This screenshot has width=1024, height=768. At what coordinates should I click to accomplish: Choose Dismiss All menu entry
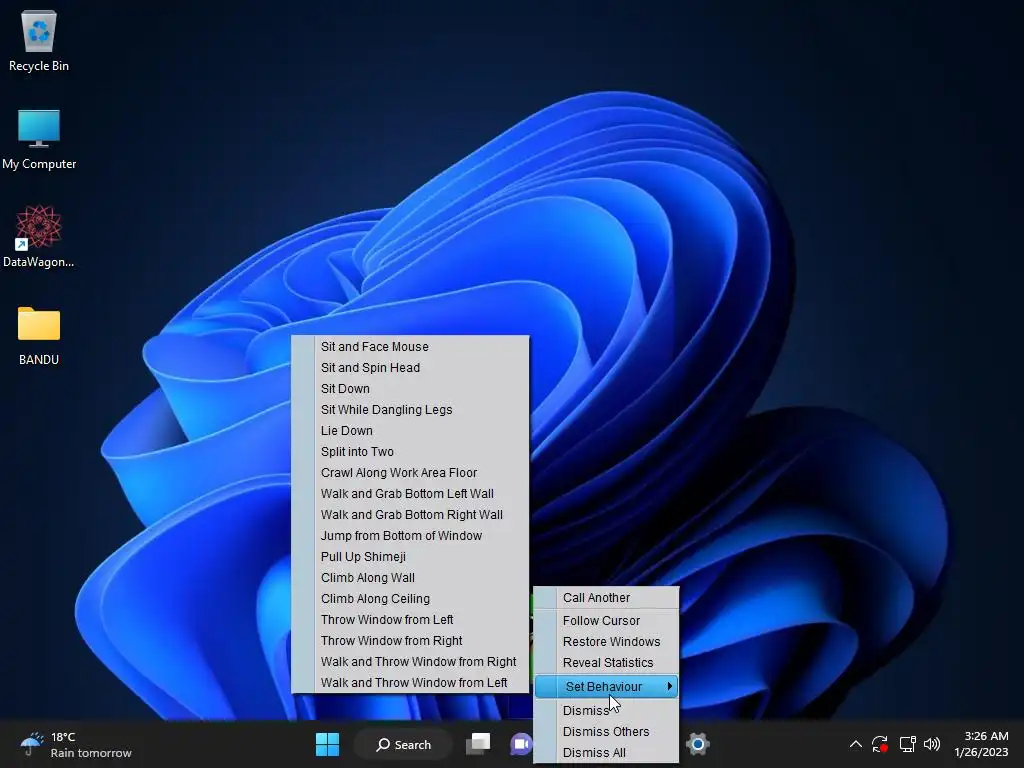click(x=607, y=752)
